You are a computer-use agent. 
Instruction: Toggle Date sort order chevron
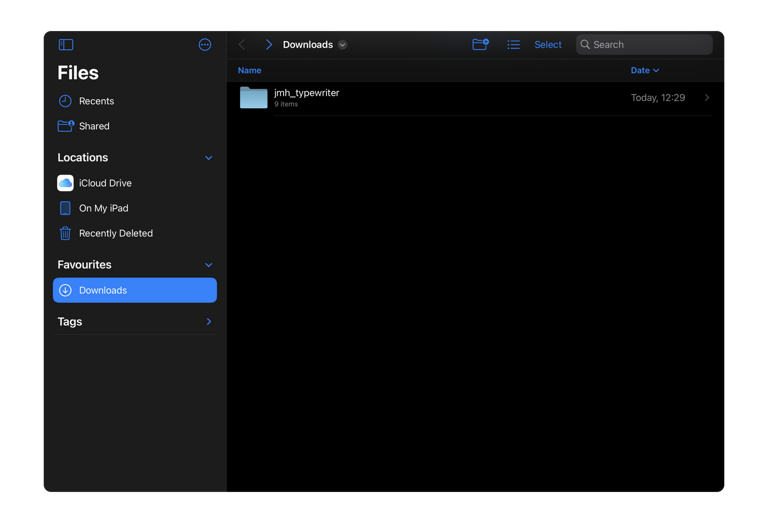(x=656, y=71)
